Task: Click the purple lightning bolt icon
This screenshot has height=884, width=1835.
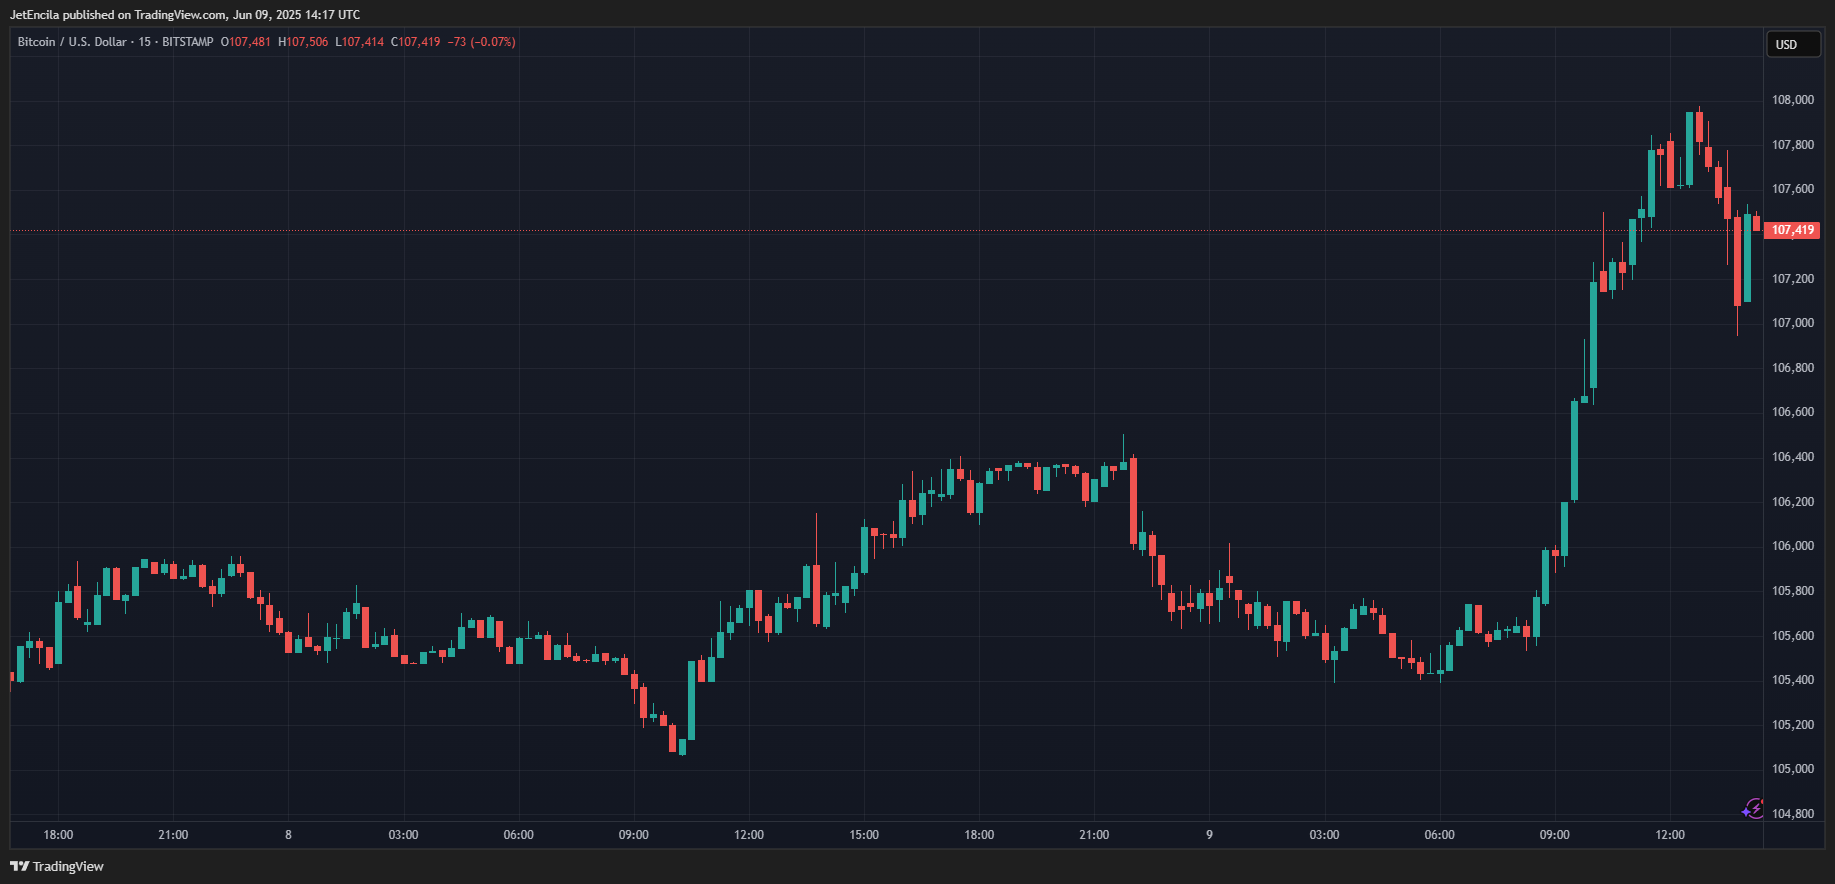Action: pyautogui.click(x=1752, y=809)
